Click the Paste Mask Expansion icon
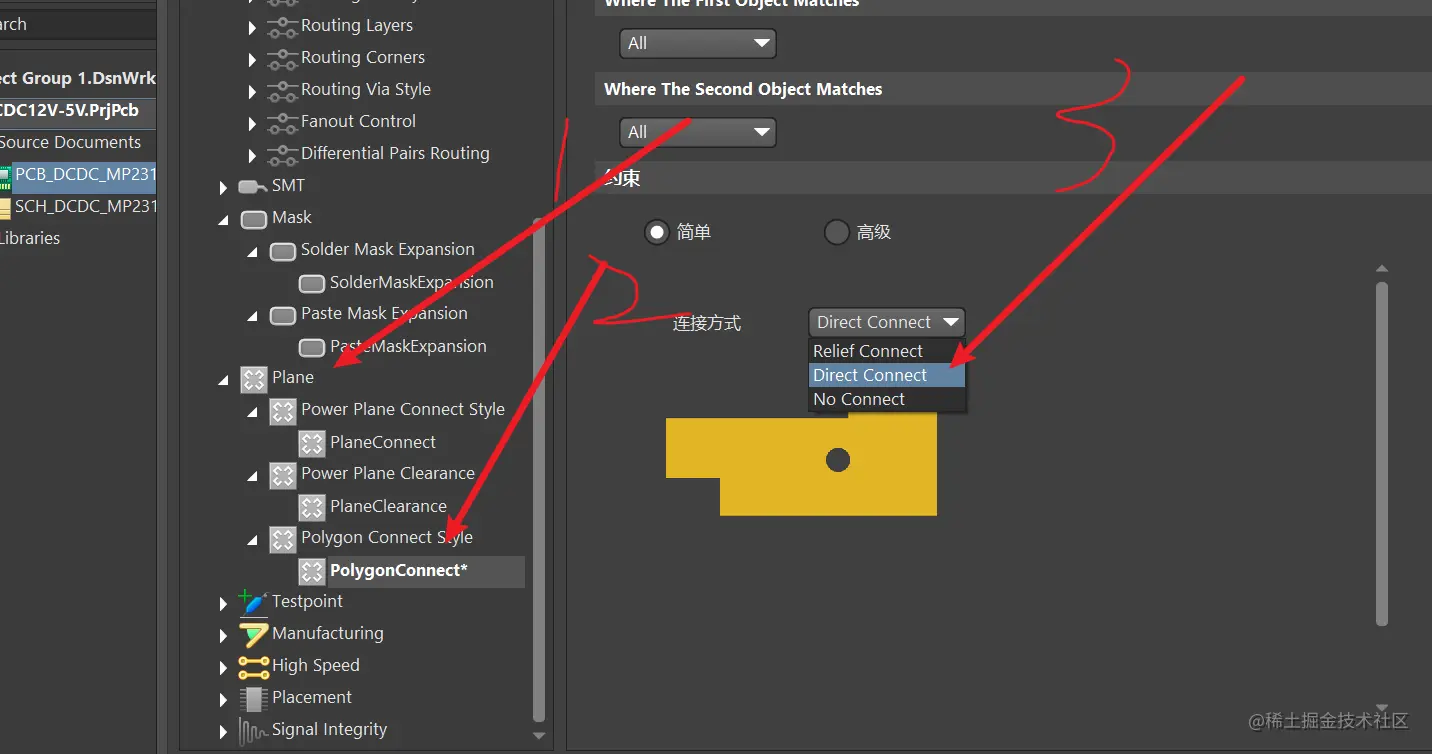This screenshot has width=1432, height=754. tap(283, 314)
